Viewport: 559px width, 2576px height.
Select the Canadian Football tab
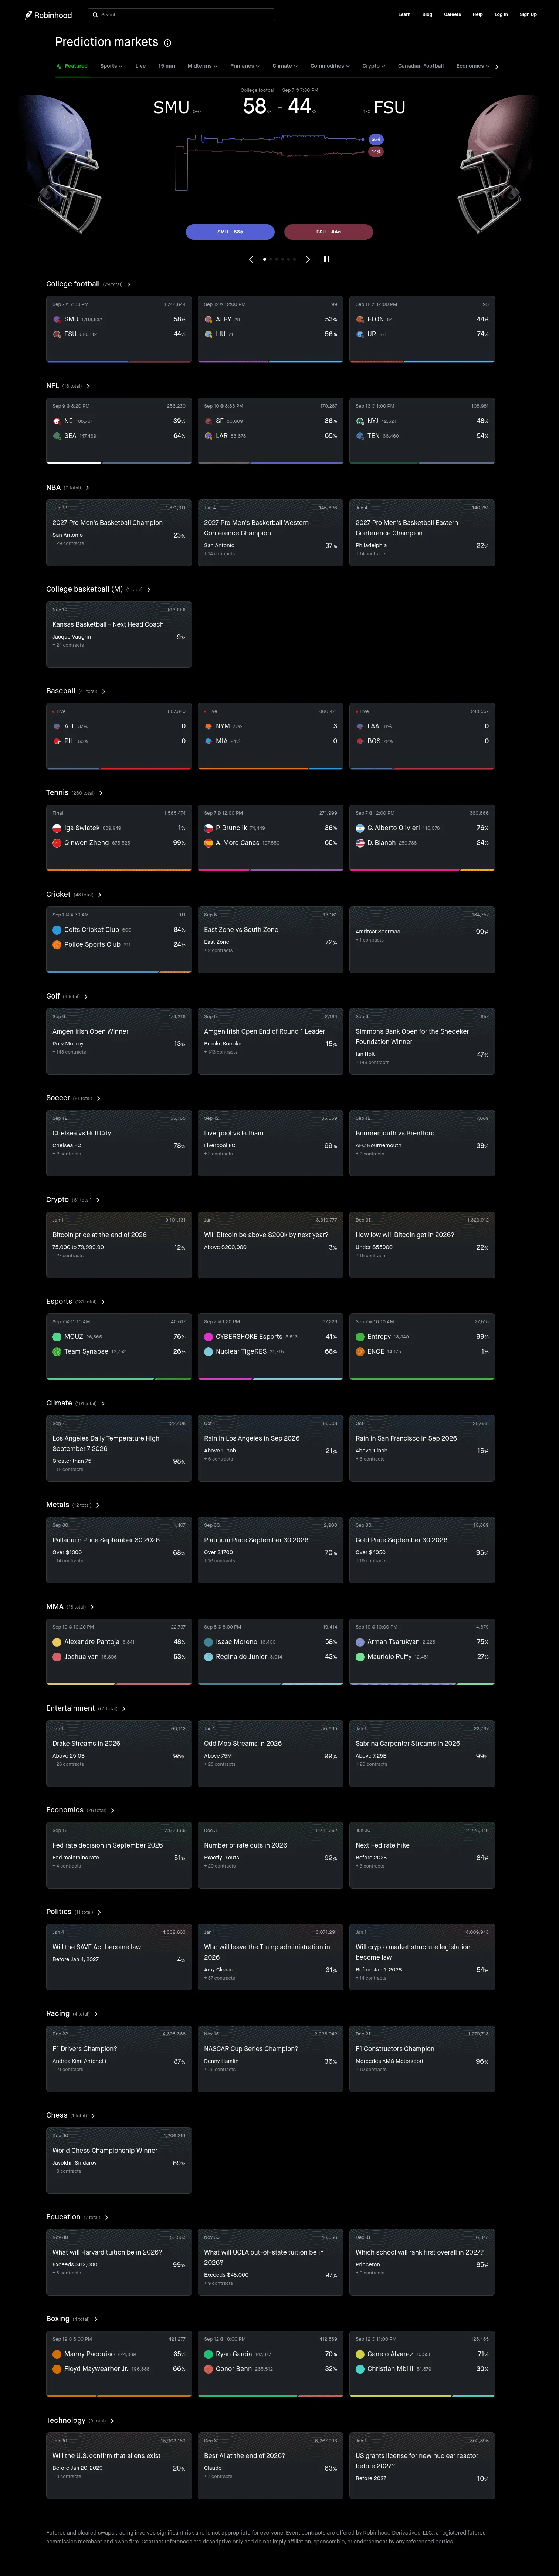click(x=421, y=66)
